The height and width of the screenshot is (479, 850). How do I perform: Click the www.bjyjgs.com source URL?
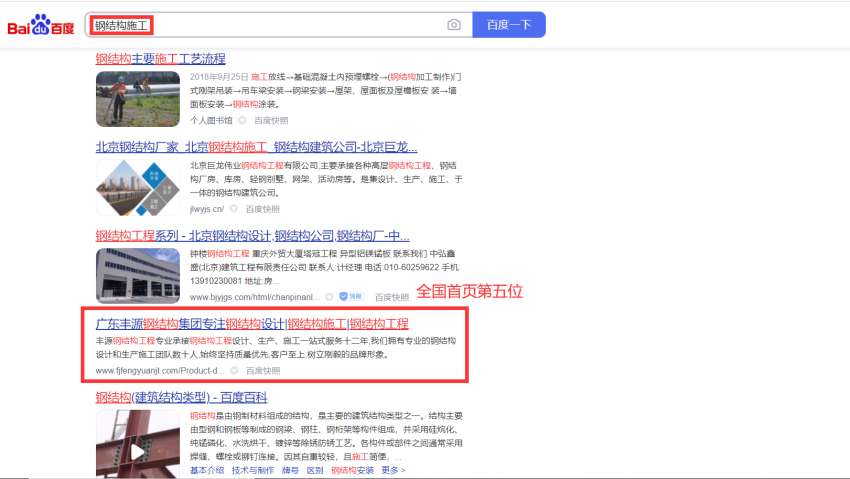pyautogui.click(x=254, y=297)
